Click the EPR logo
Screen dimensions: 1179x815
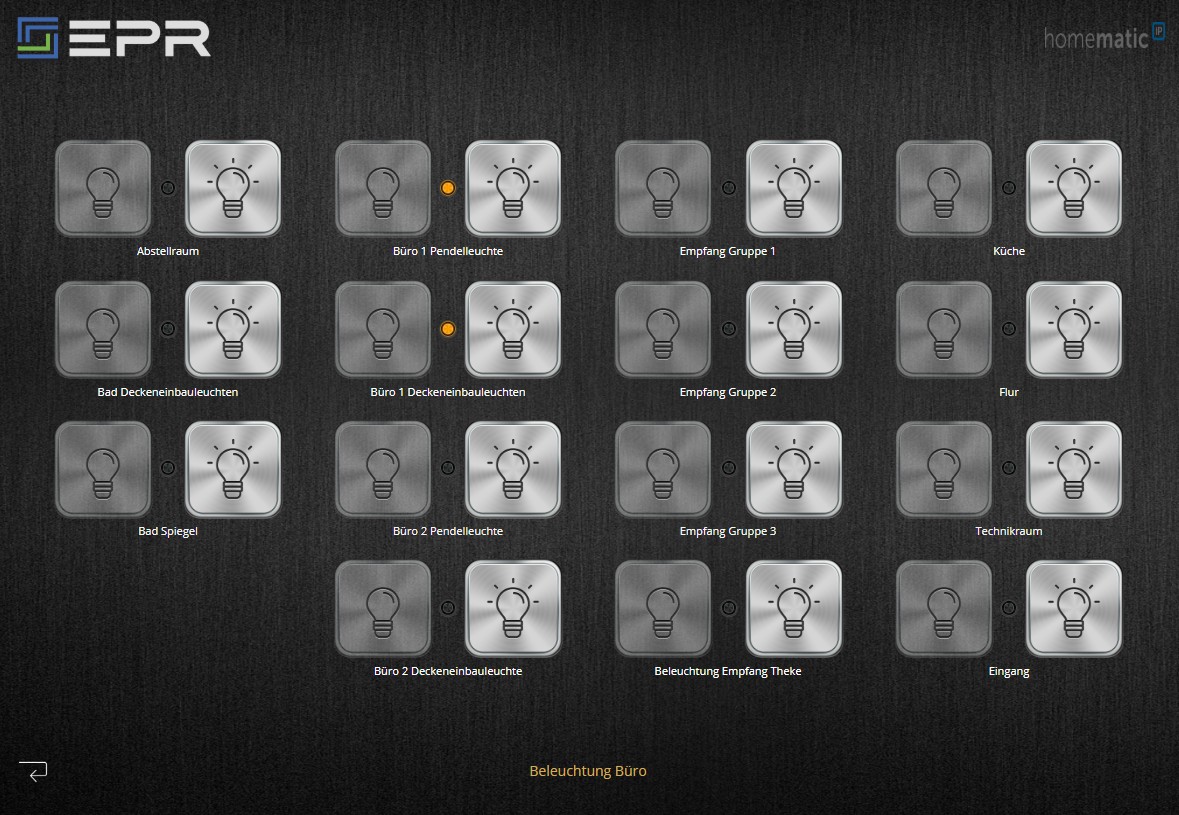tap(113, 37)
